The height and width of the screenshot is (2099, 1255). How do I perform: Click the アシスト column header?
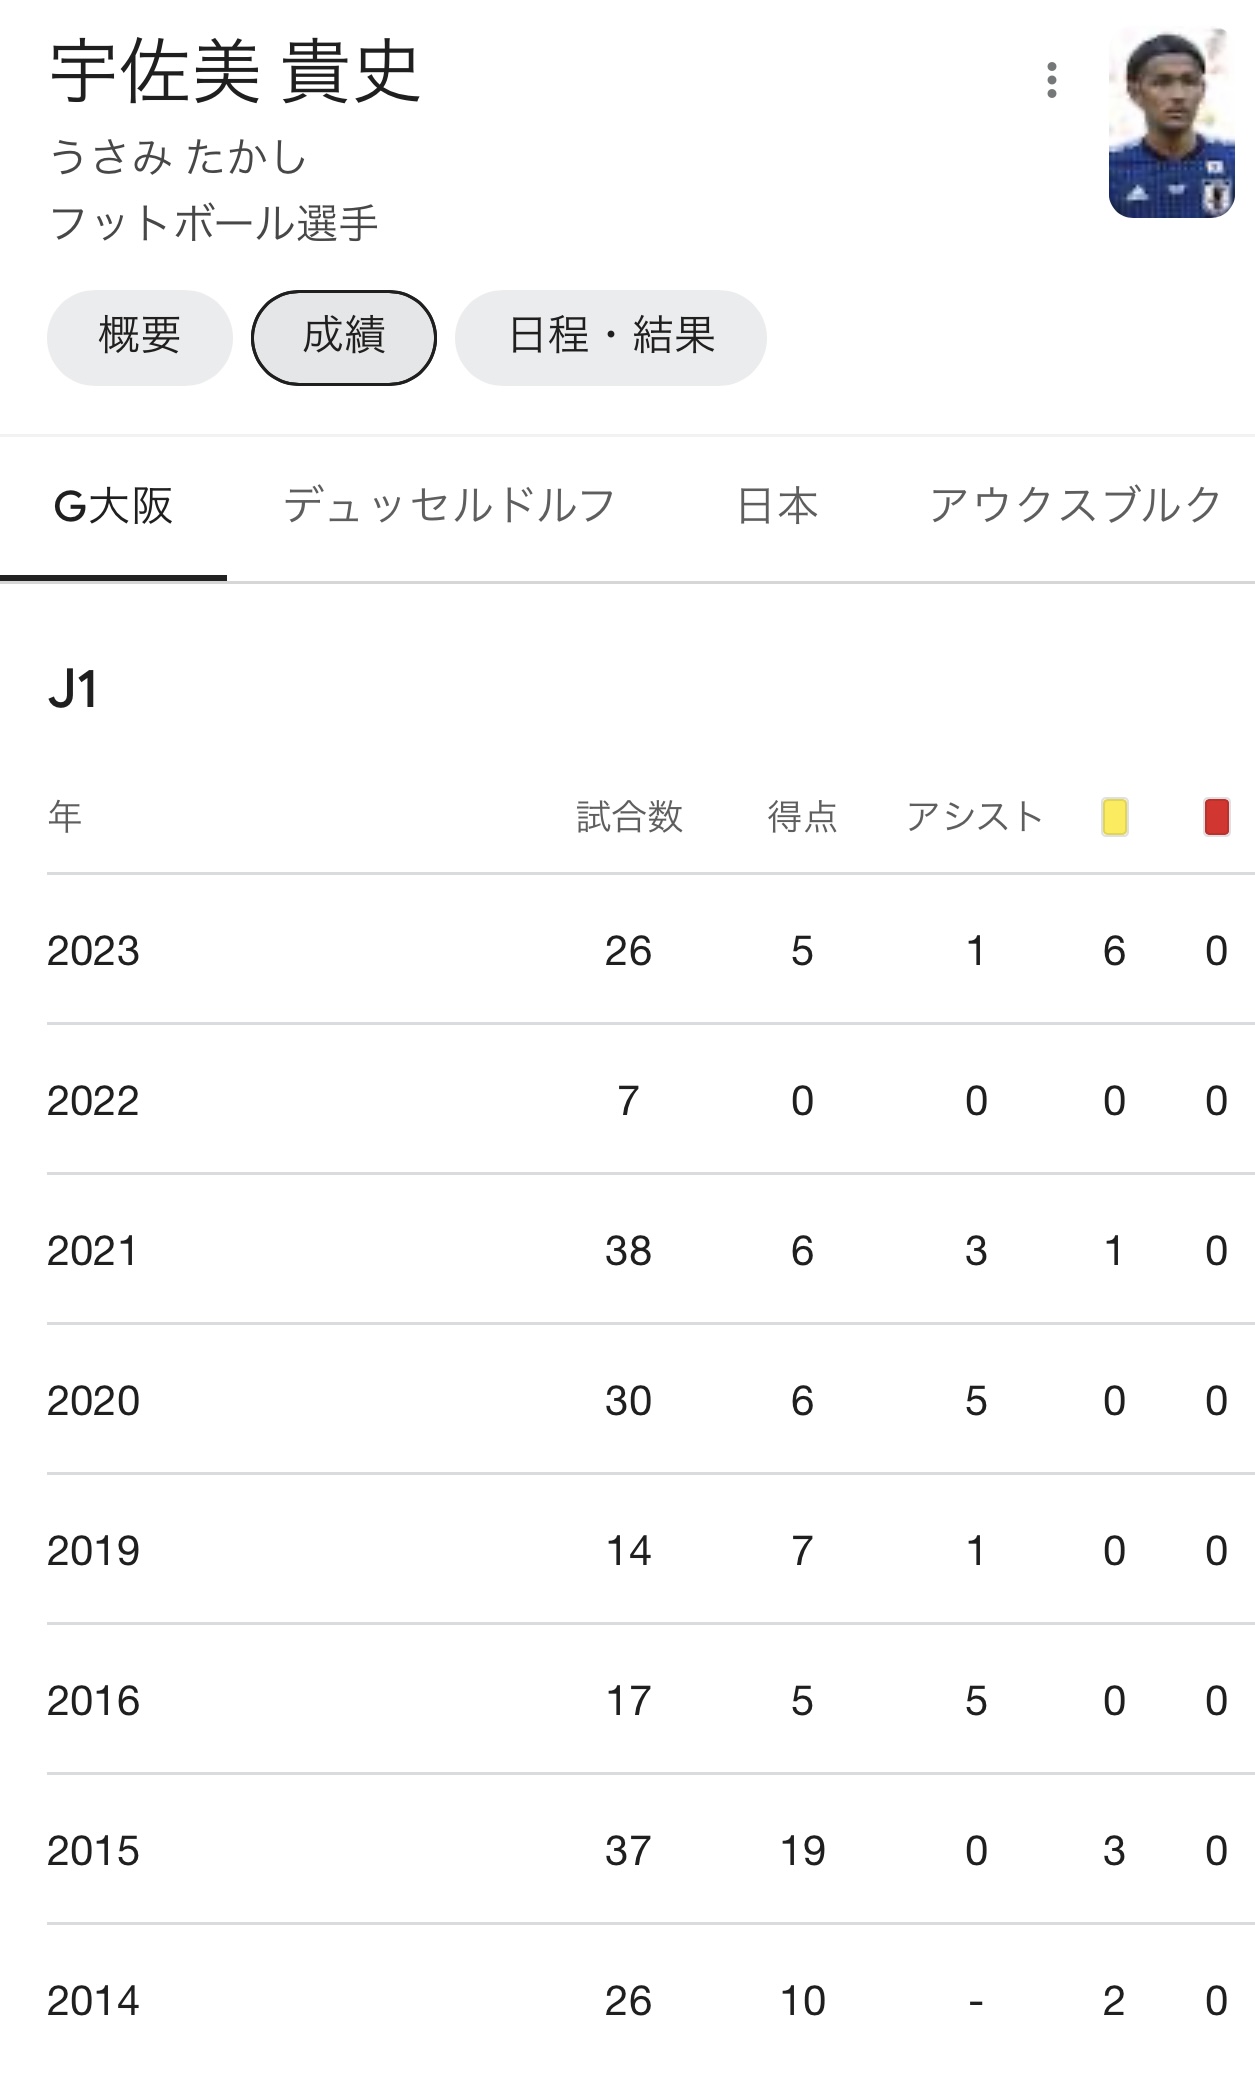[x=974, y=817]
